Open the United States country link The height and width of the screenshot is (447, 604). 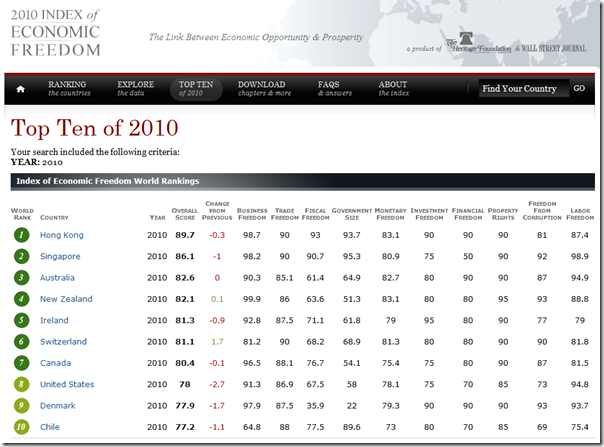(67, 384)
